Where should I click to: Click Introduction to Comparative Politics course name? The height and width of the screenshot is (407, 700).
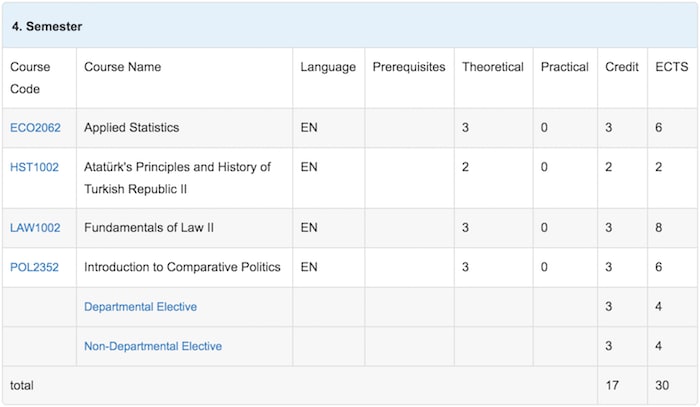click(x=182, y=267)
